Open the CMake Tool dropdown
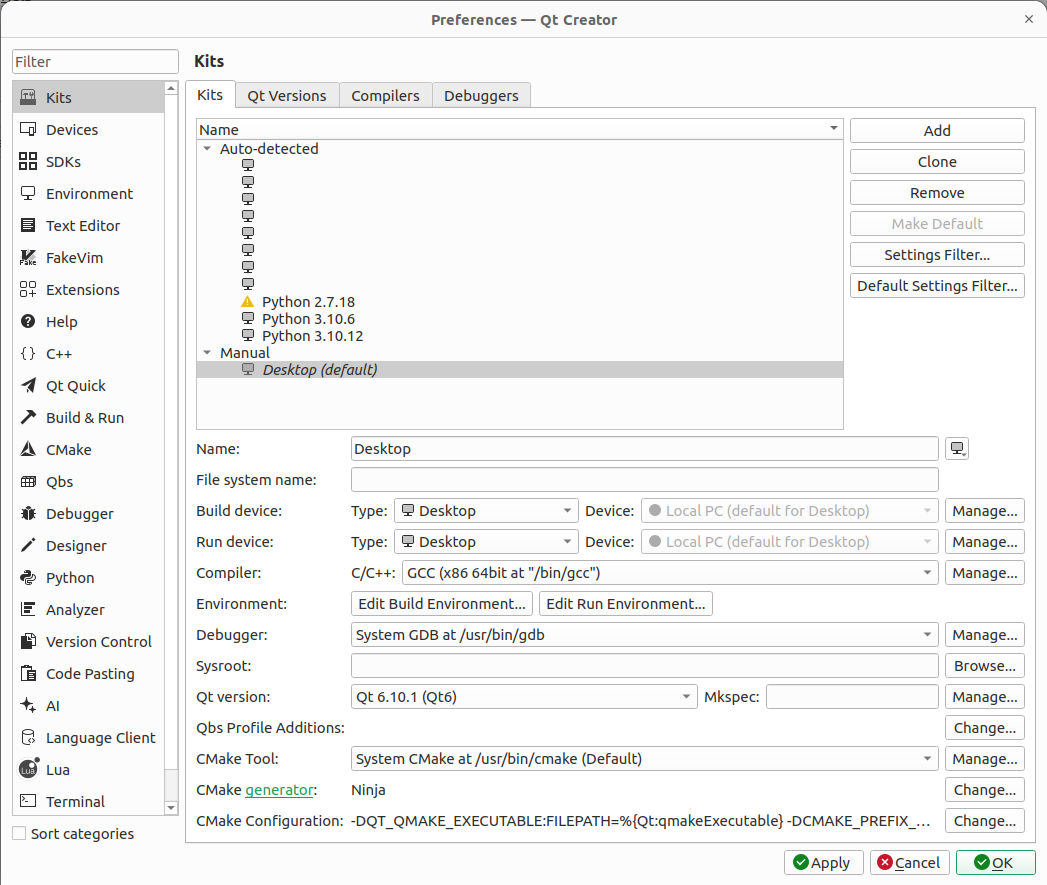Viewport: 1047px width, 885px height. tap(644, 759)
